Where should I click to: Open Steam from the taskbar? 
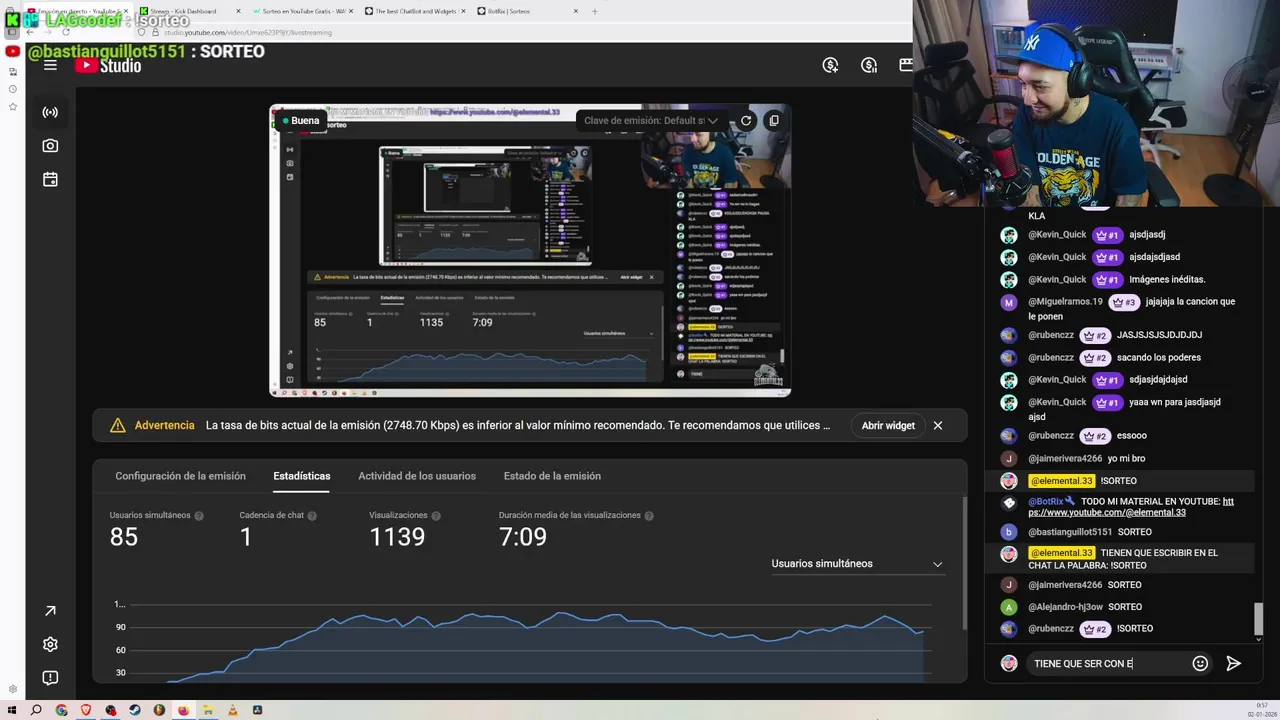point(135,710)
